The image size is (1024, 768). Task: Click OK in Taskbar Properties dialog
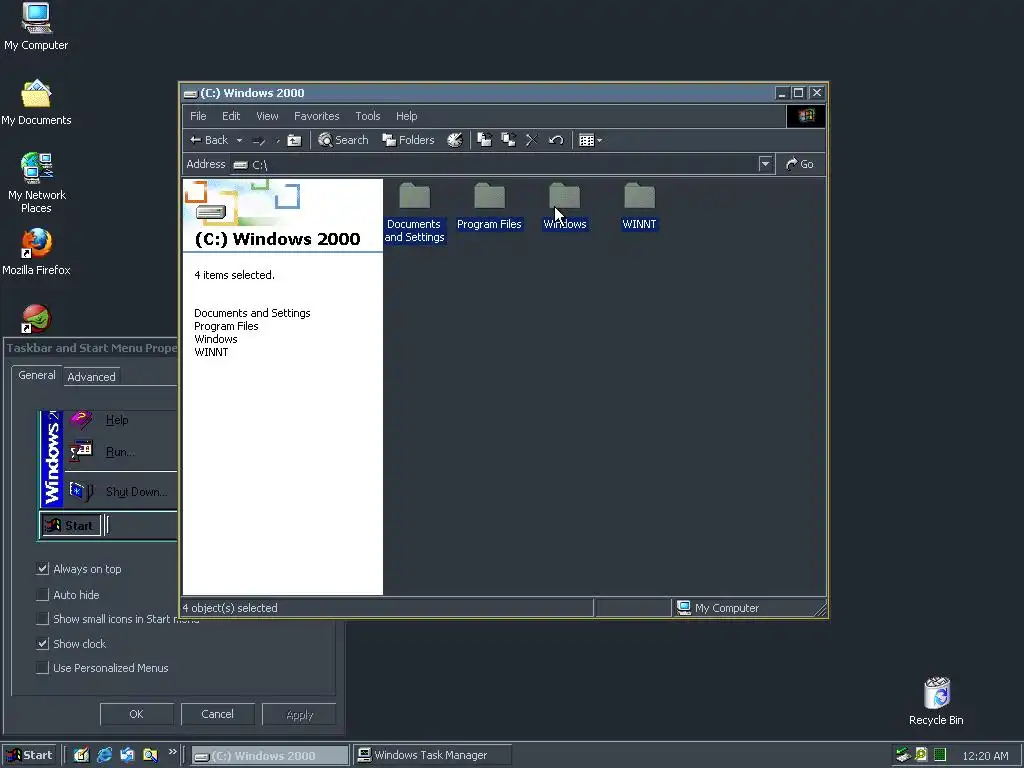coord(136,714)
